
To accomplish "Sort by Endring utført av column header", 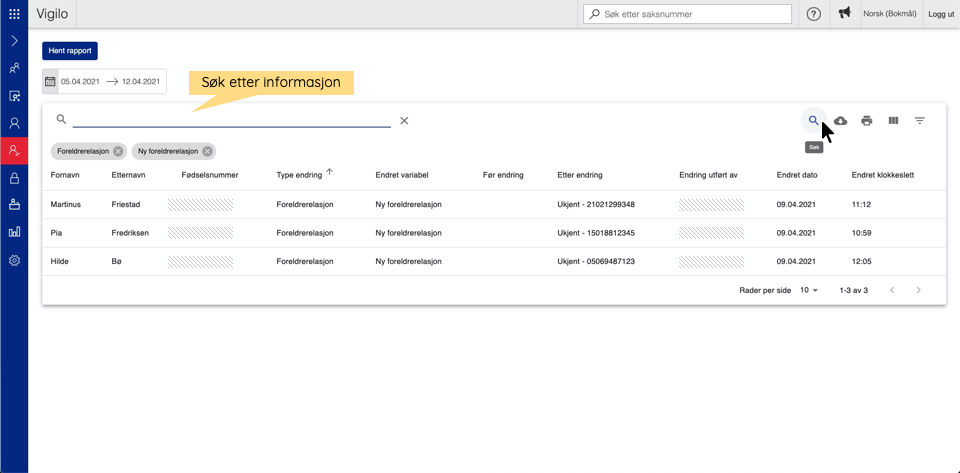I will coord(708,175).
